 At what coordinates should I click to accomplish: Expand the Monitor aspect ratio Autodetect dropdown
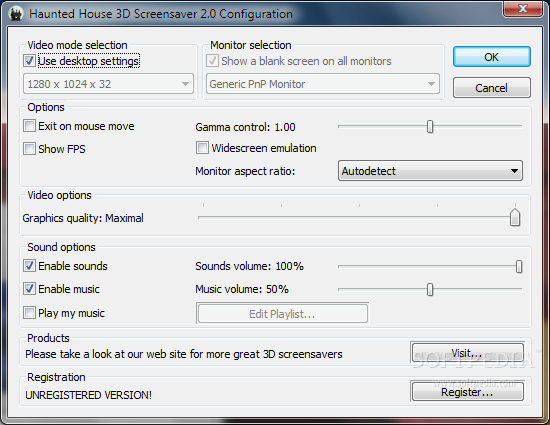tap(430, 171)
